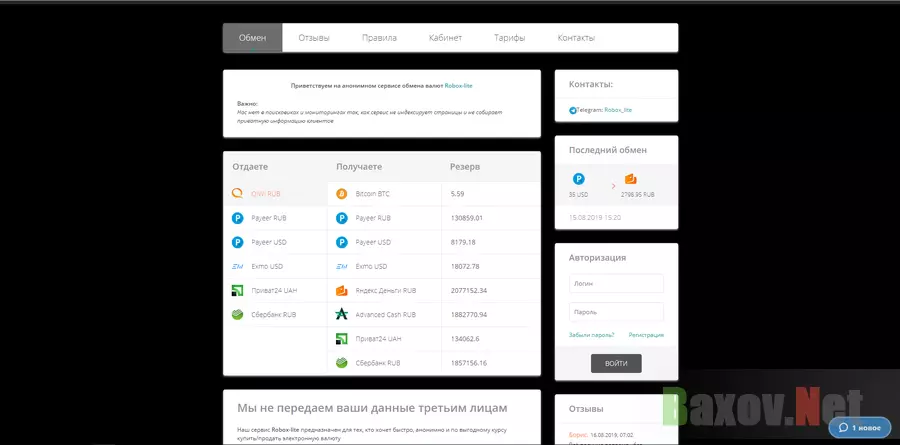Click the Пароль input field
Viewport: 900px width, 445px height.
[616, 312]
